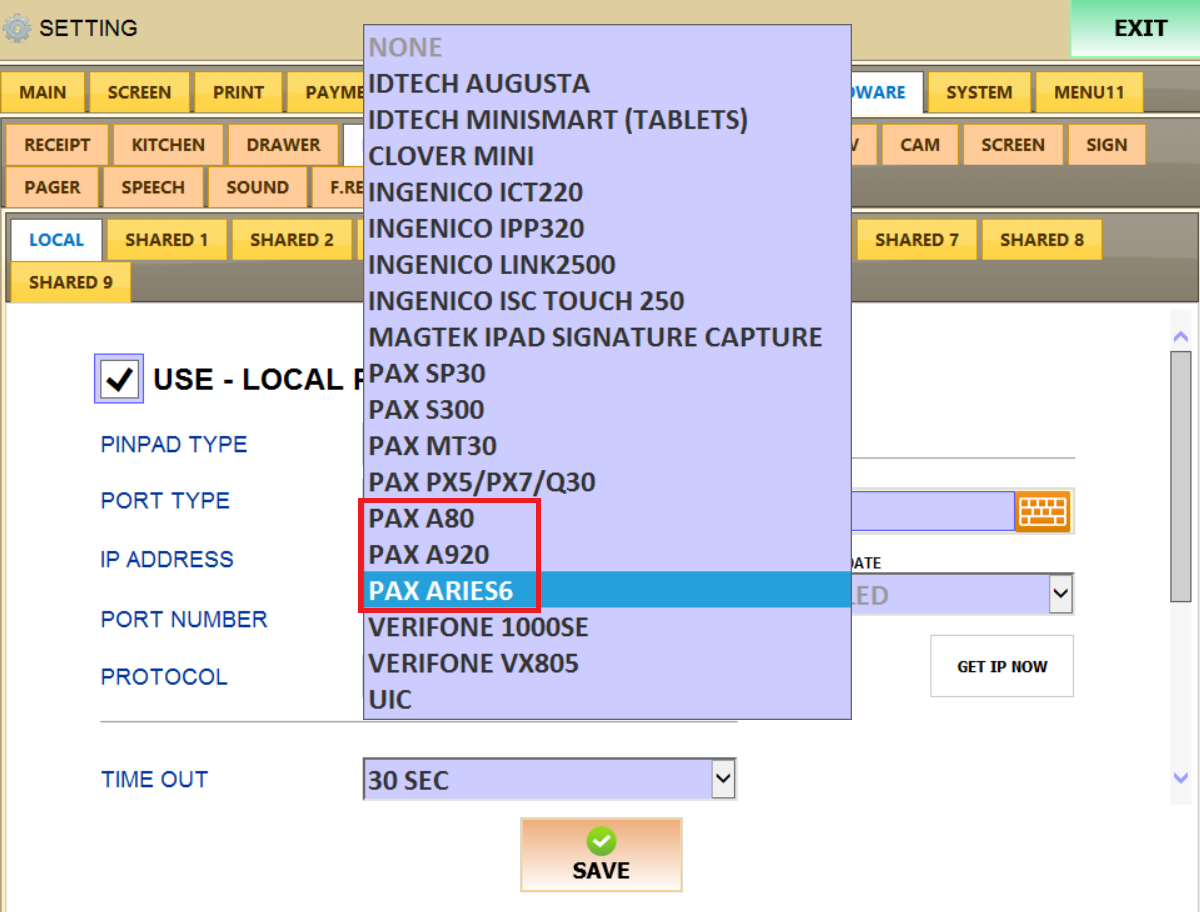The height and width of the screenshot is (912, 1200).
Task: Select PAX MT30 pinpad type
Action: 607,446
